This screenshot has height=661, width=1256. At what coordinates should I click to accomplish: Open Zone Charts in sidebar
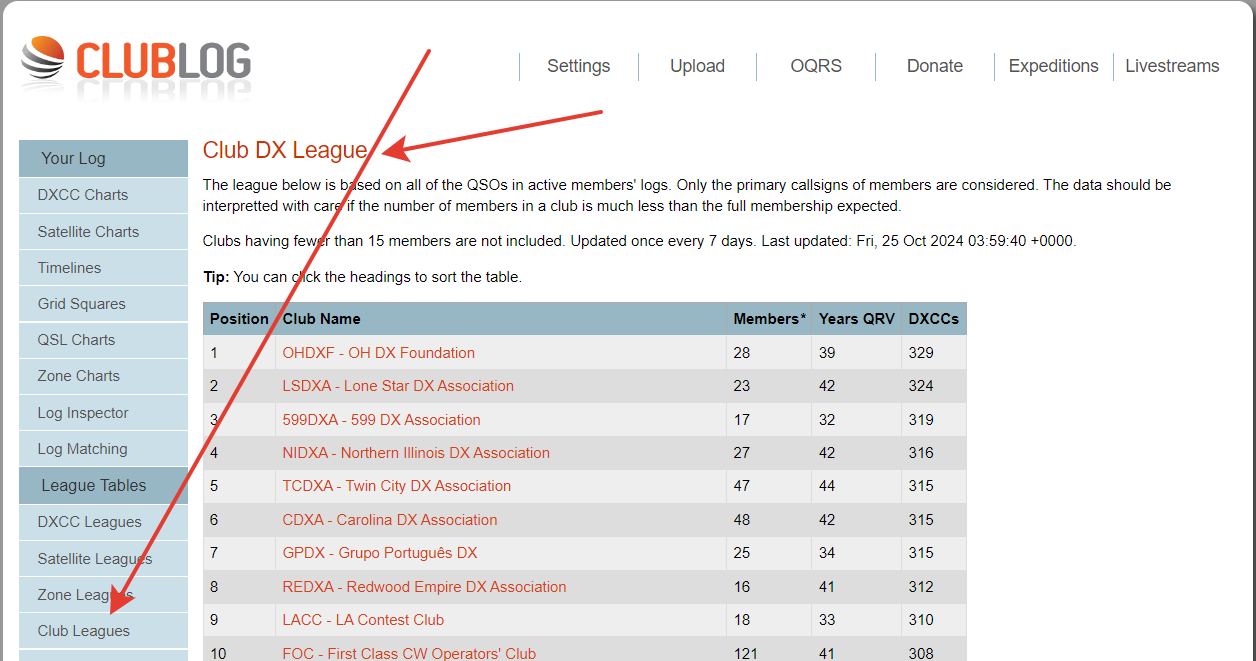click(103, 376)
